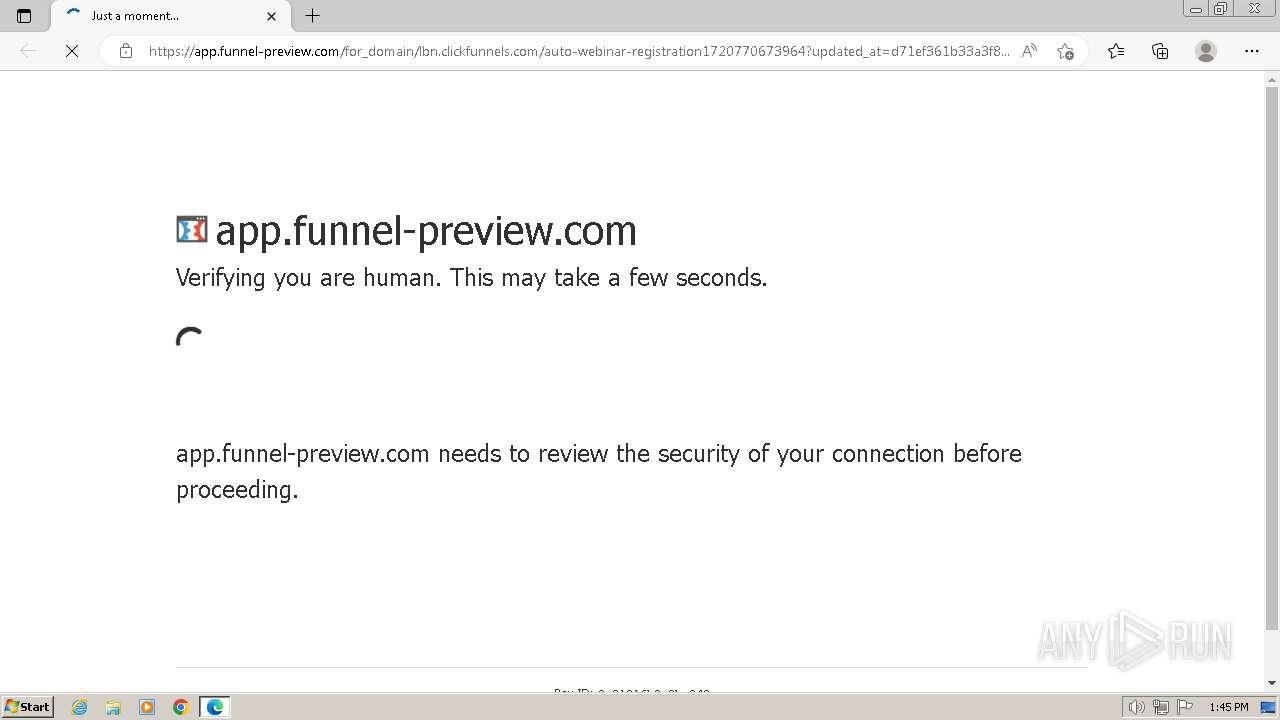The width and height of the screenshot is (1280, 720).
Task: Click the back navigation arrow
Action: tap(28, 51)
